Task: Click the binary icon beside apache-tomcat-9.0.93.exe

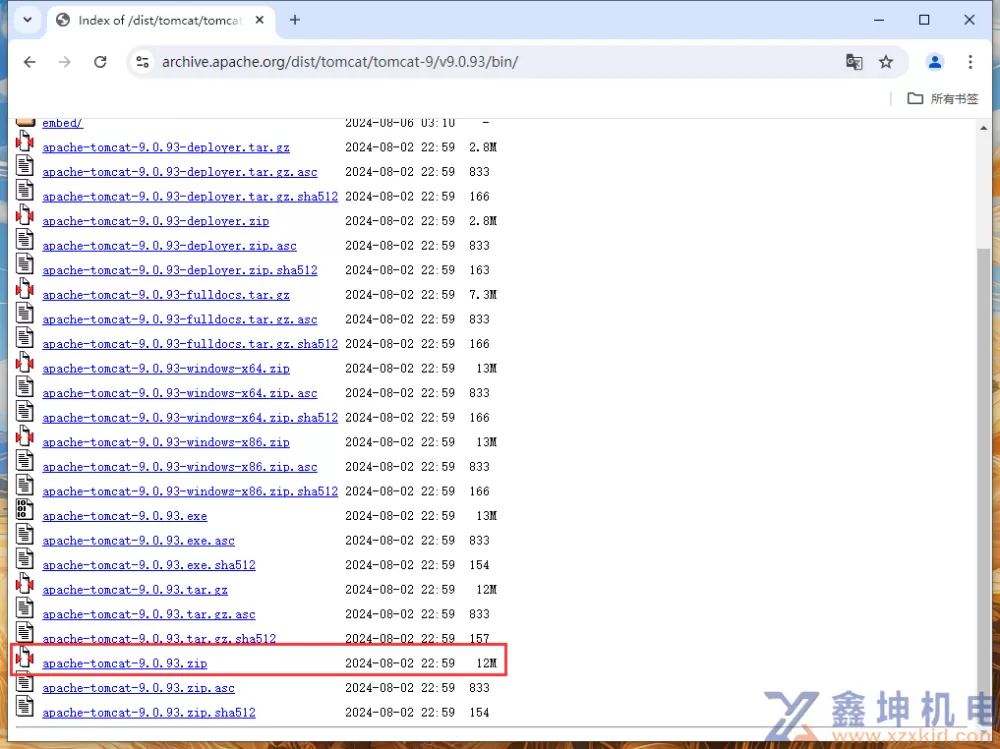Action: (x=24, y=510)
